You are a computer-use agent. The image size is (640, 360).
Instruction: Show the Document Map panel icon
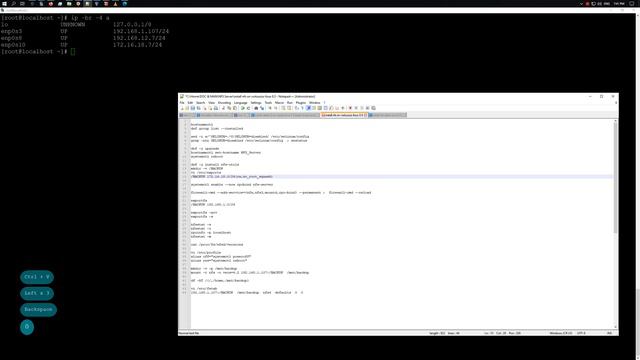[319, 108]
